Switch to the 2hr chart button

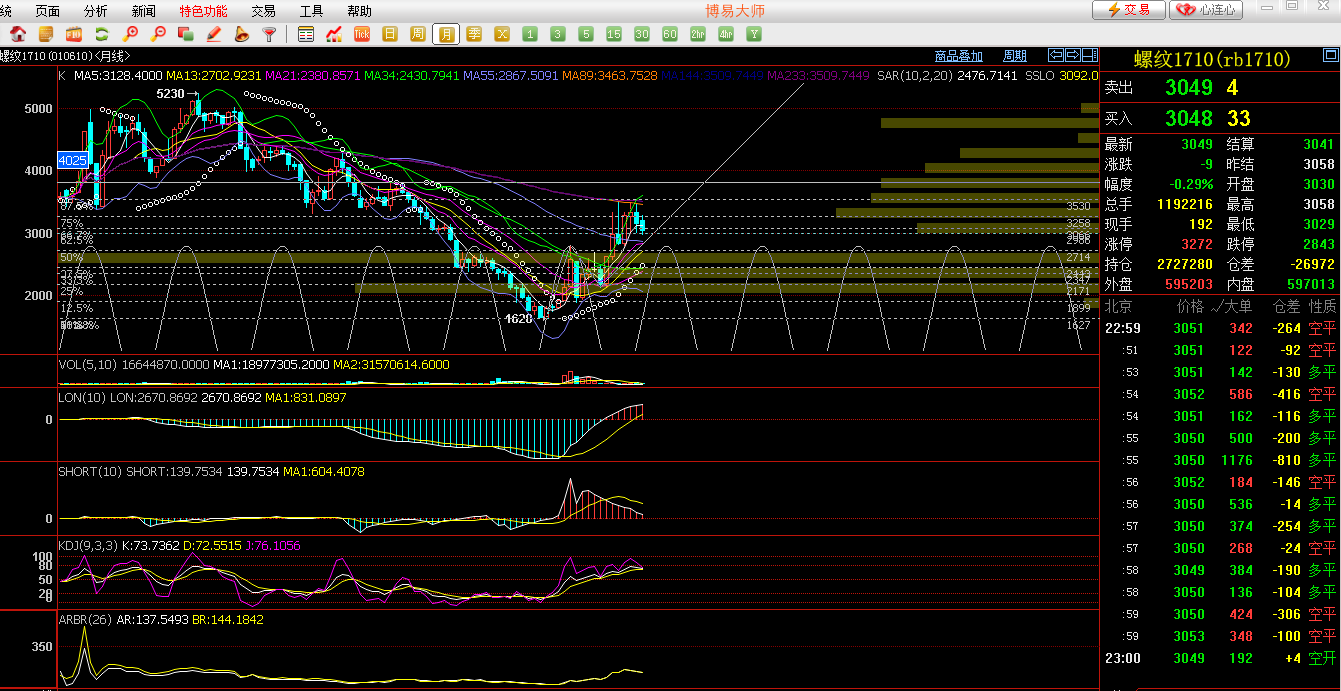[698, 34]
